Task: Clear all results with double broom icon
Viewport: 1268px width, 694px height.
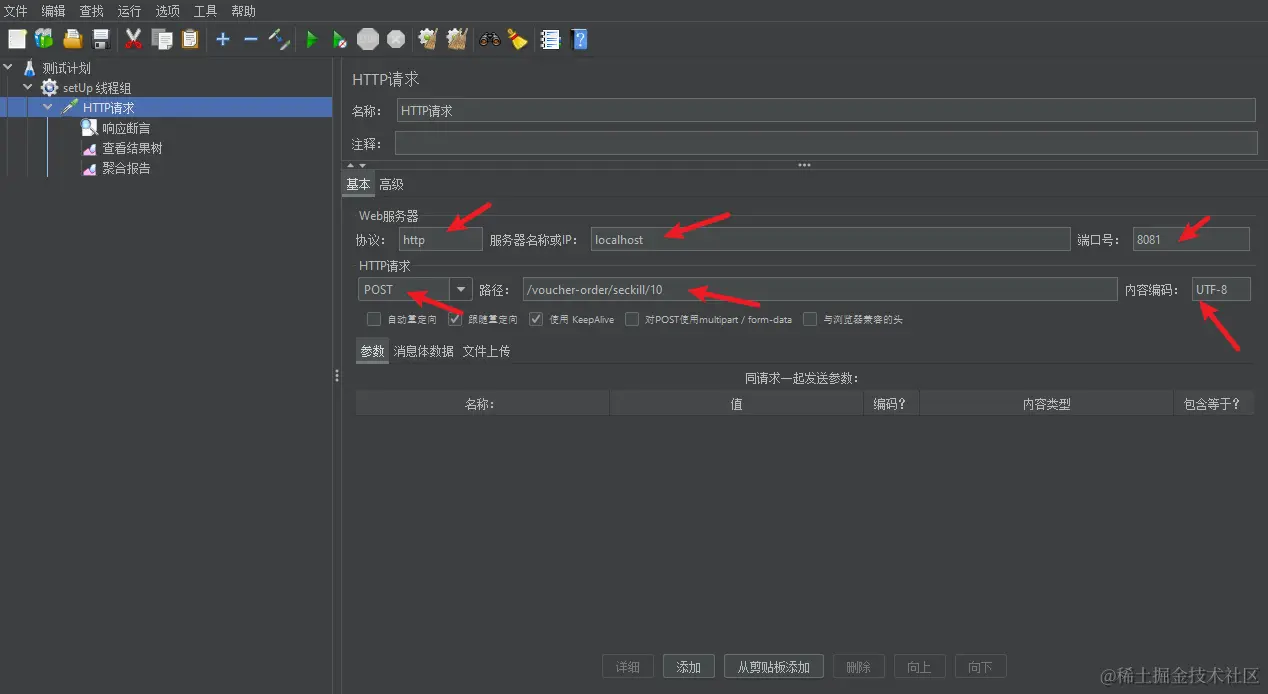Action: [457, 39]
